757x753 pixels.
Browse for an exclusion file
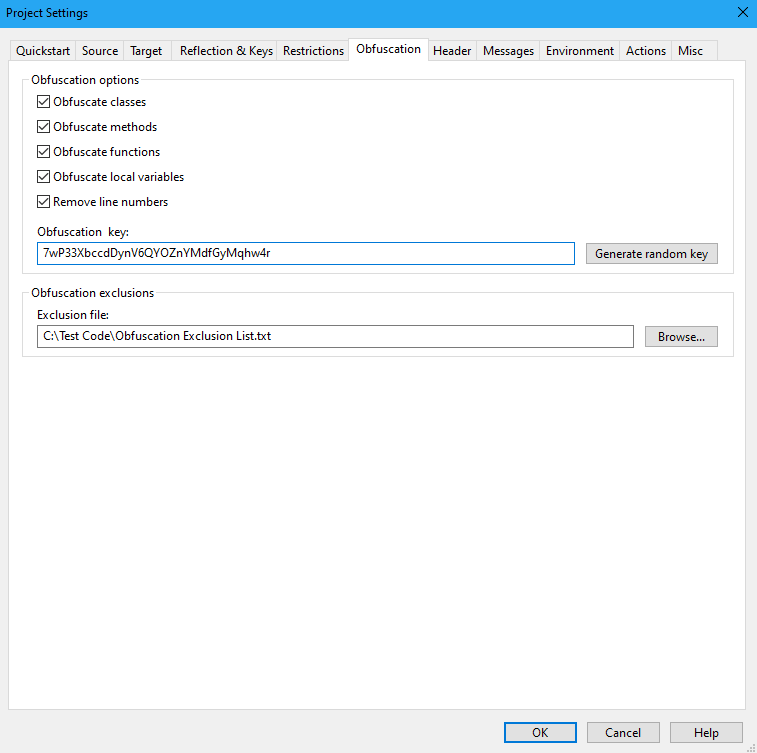click(681, 337)
